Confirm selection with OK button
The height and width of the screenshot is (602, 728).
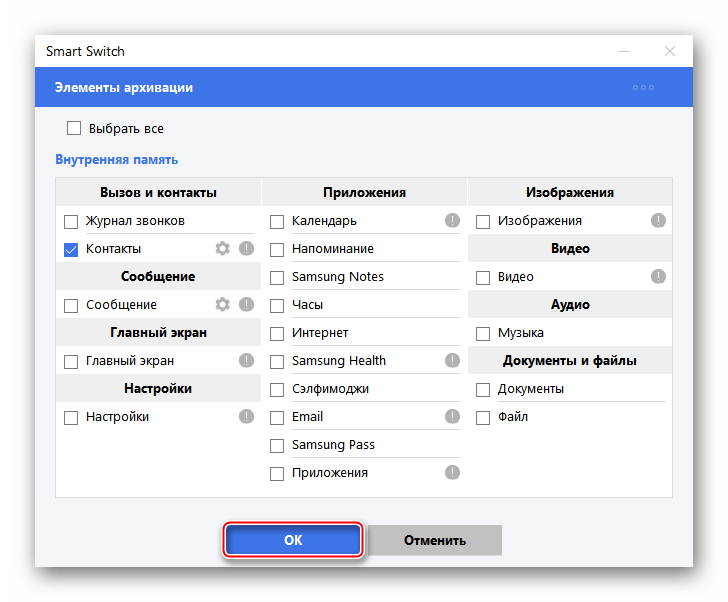(293, 540)
